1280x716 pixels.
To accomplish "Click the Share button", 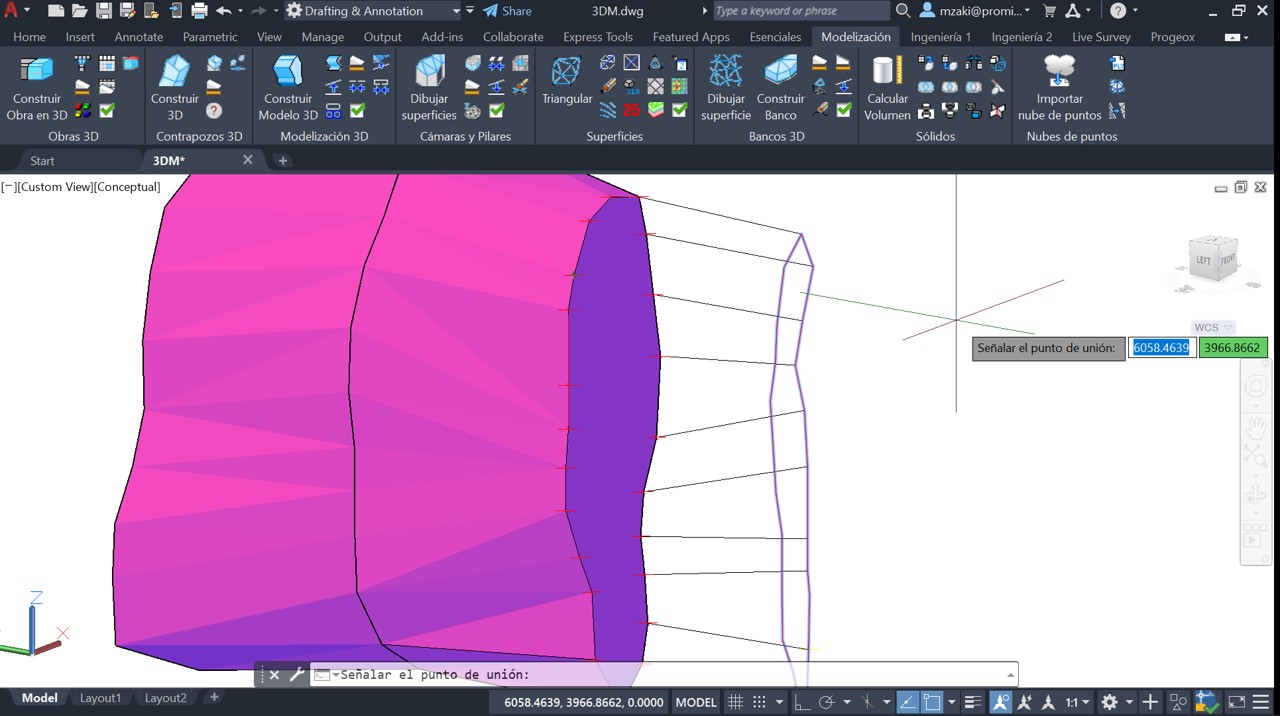I will click(x=508, y=11).
